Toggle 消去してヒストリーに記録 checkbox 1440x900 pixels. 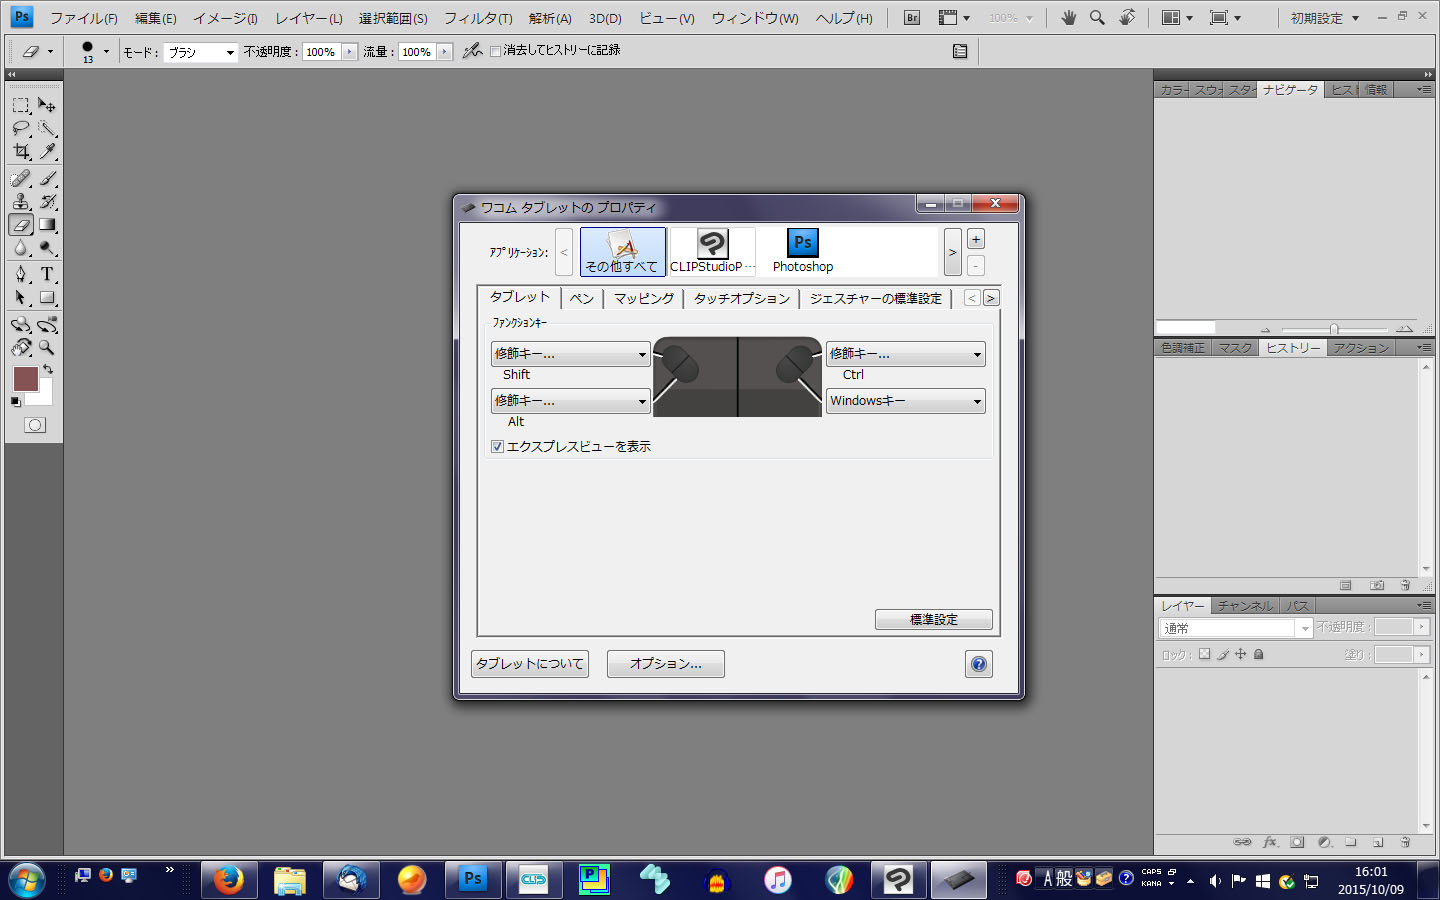pyautogui.click(x=495, y=51)
